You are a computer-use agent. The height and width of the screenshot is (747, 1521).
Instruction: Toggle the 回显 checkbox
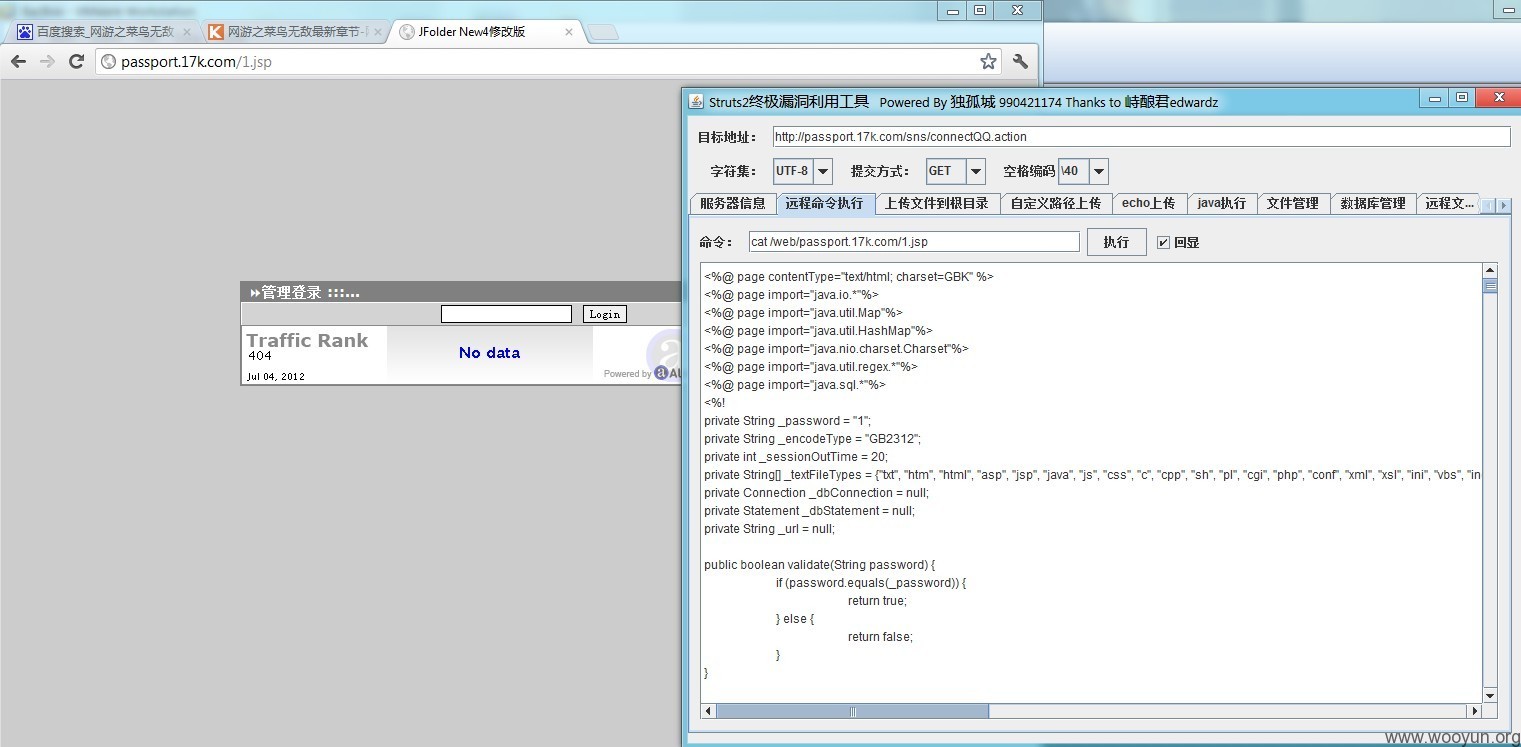click(x=1163, y=242)
